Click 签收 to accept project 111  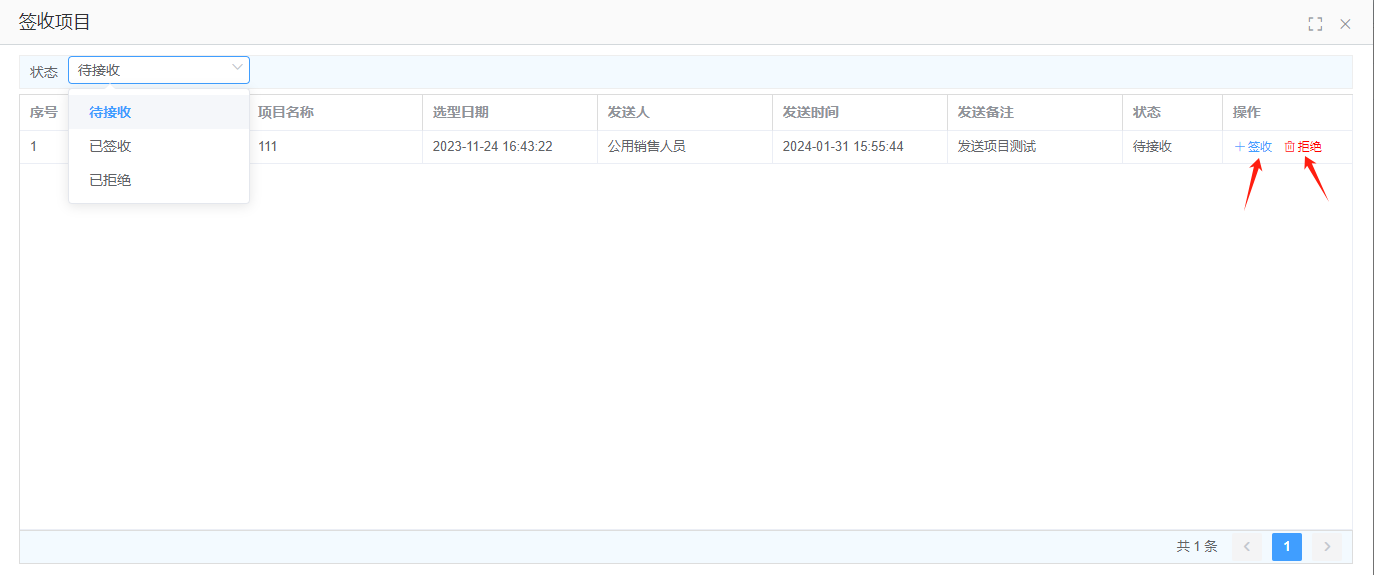(x=1254, y=146)
